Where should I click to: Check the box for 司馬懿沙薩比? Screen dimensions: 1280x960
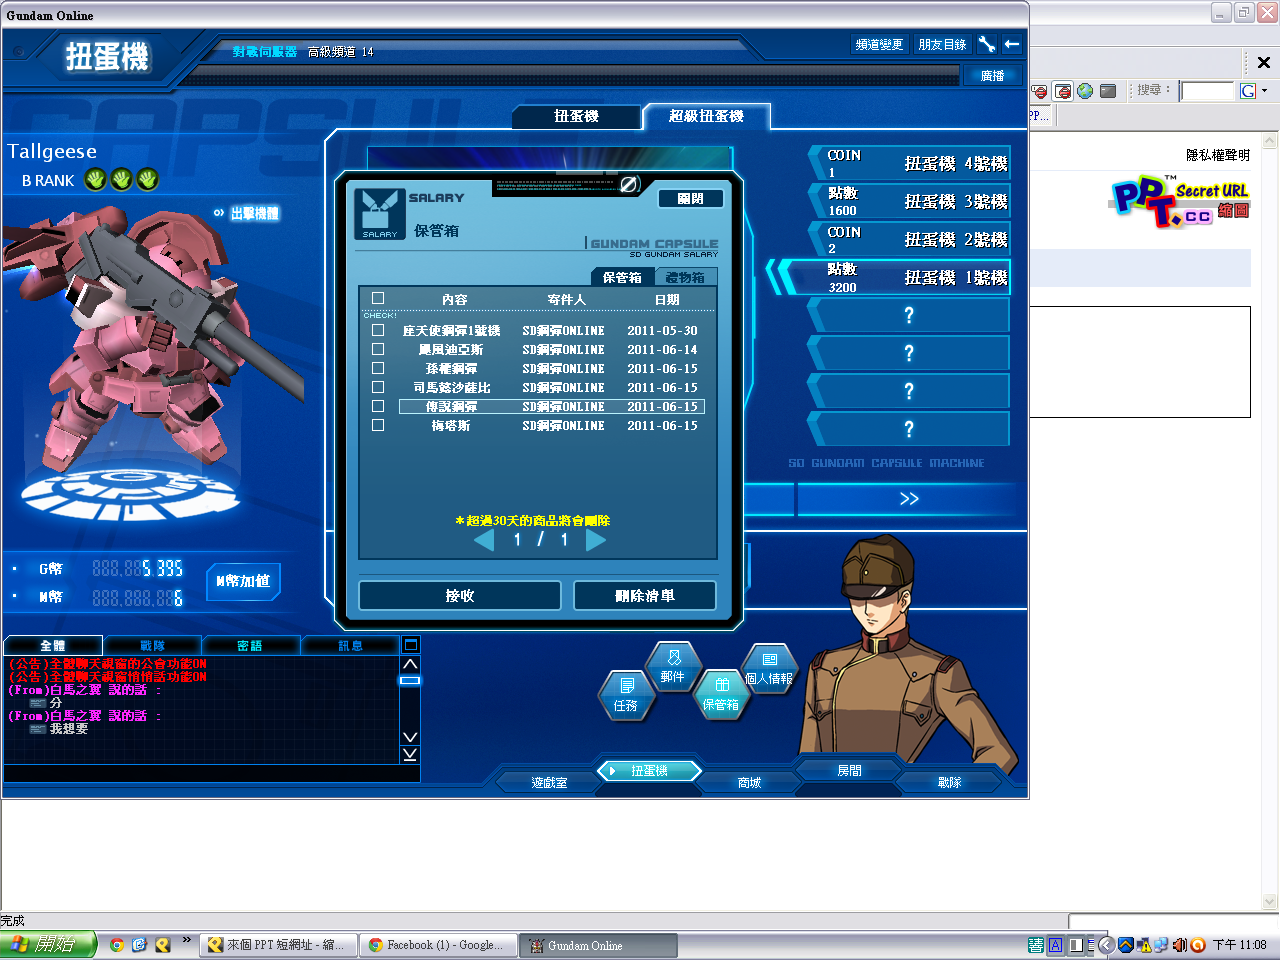coord(378,387)
